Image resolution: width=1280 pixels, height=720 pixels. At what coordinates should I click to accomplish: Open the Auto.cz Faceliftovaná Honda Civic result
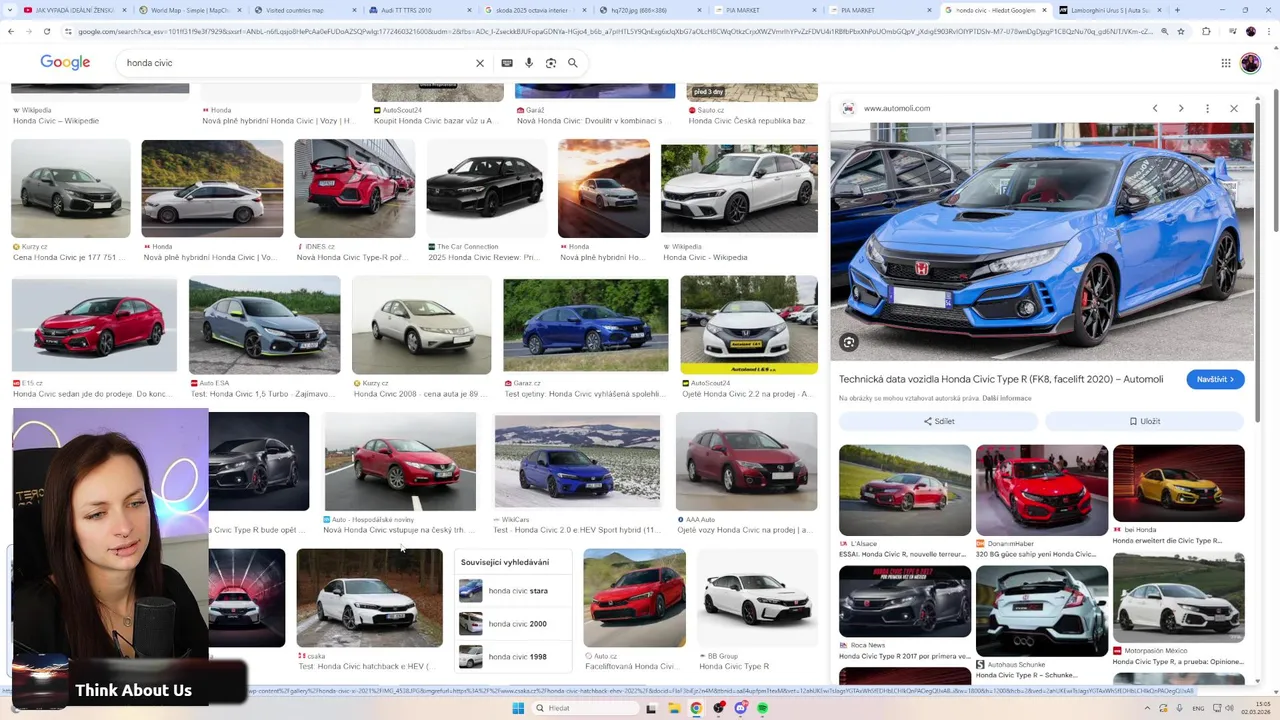(635, 598)
